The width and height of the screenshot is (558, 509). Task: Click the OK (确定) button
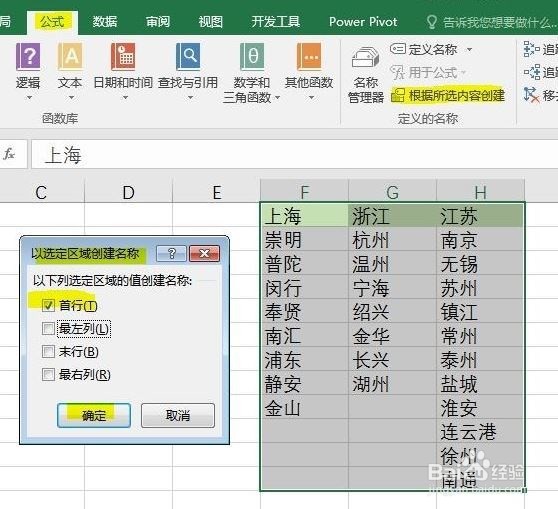(94, 415)
